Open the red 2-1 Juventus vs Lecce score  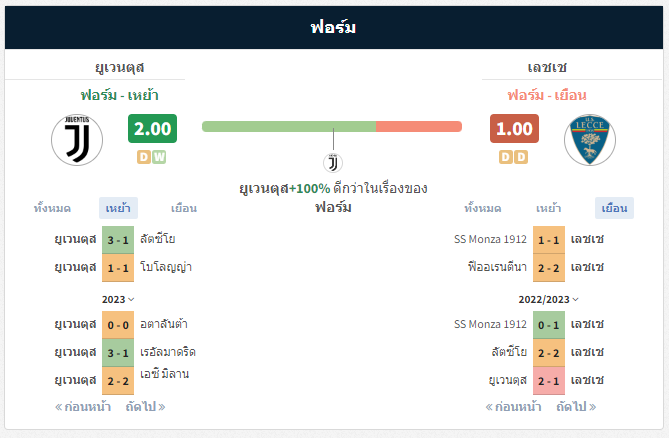pos(549,381)
